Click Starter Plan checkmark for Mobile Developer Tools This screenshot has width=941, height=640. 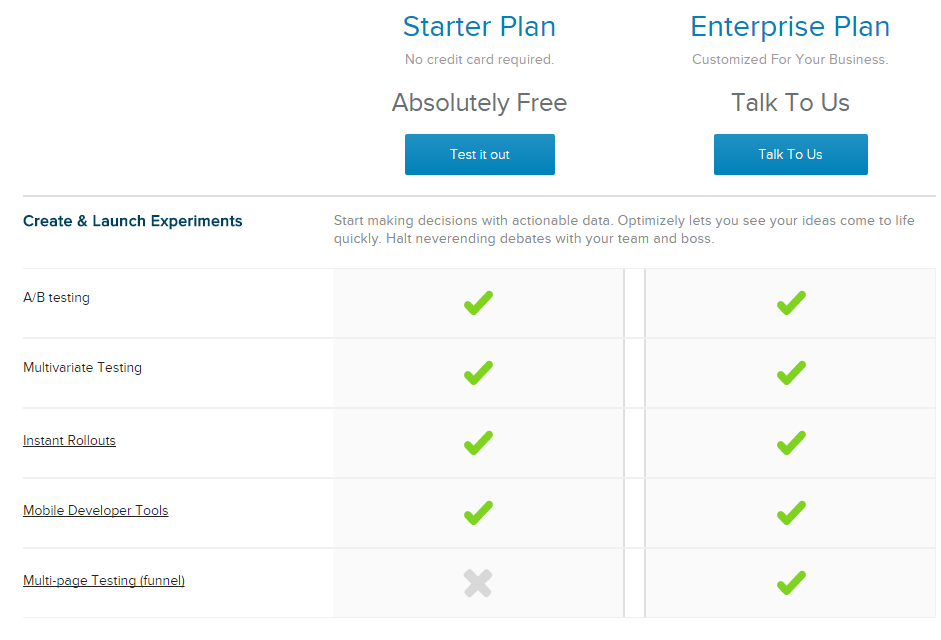(x=479, y=513)
